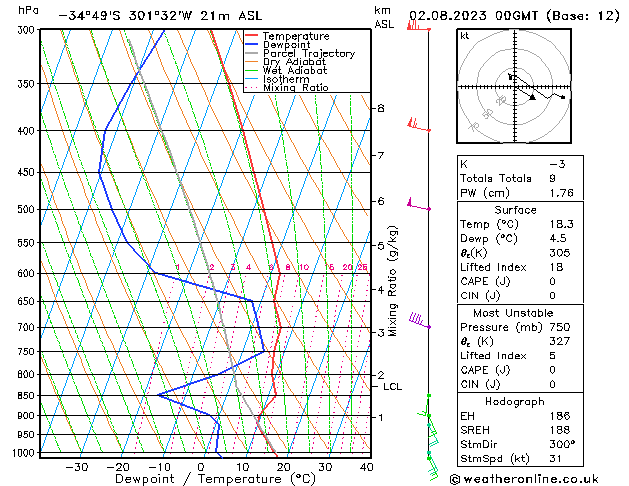629x486 pixels.
Task: Click the mixing ratio 10 label at 600 hPa
Action: tap(304, 267)
